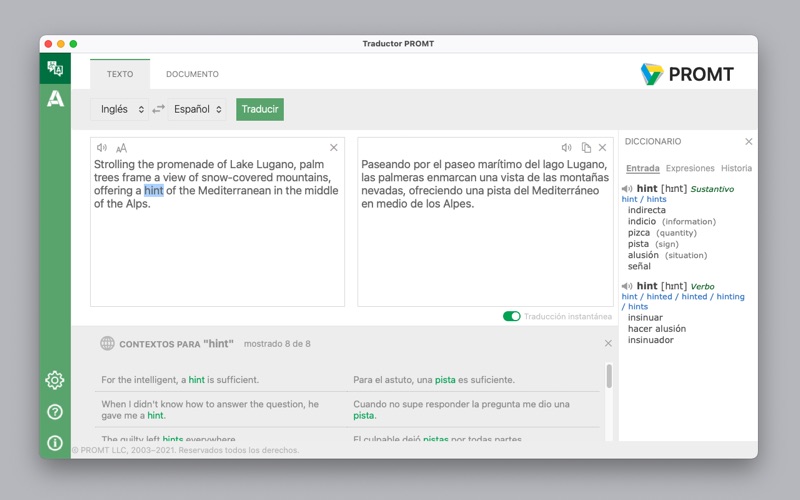Click the PROMT logo
Viewport: 800px width, 500px height.
(x=687, y=74)
